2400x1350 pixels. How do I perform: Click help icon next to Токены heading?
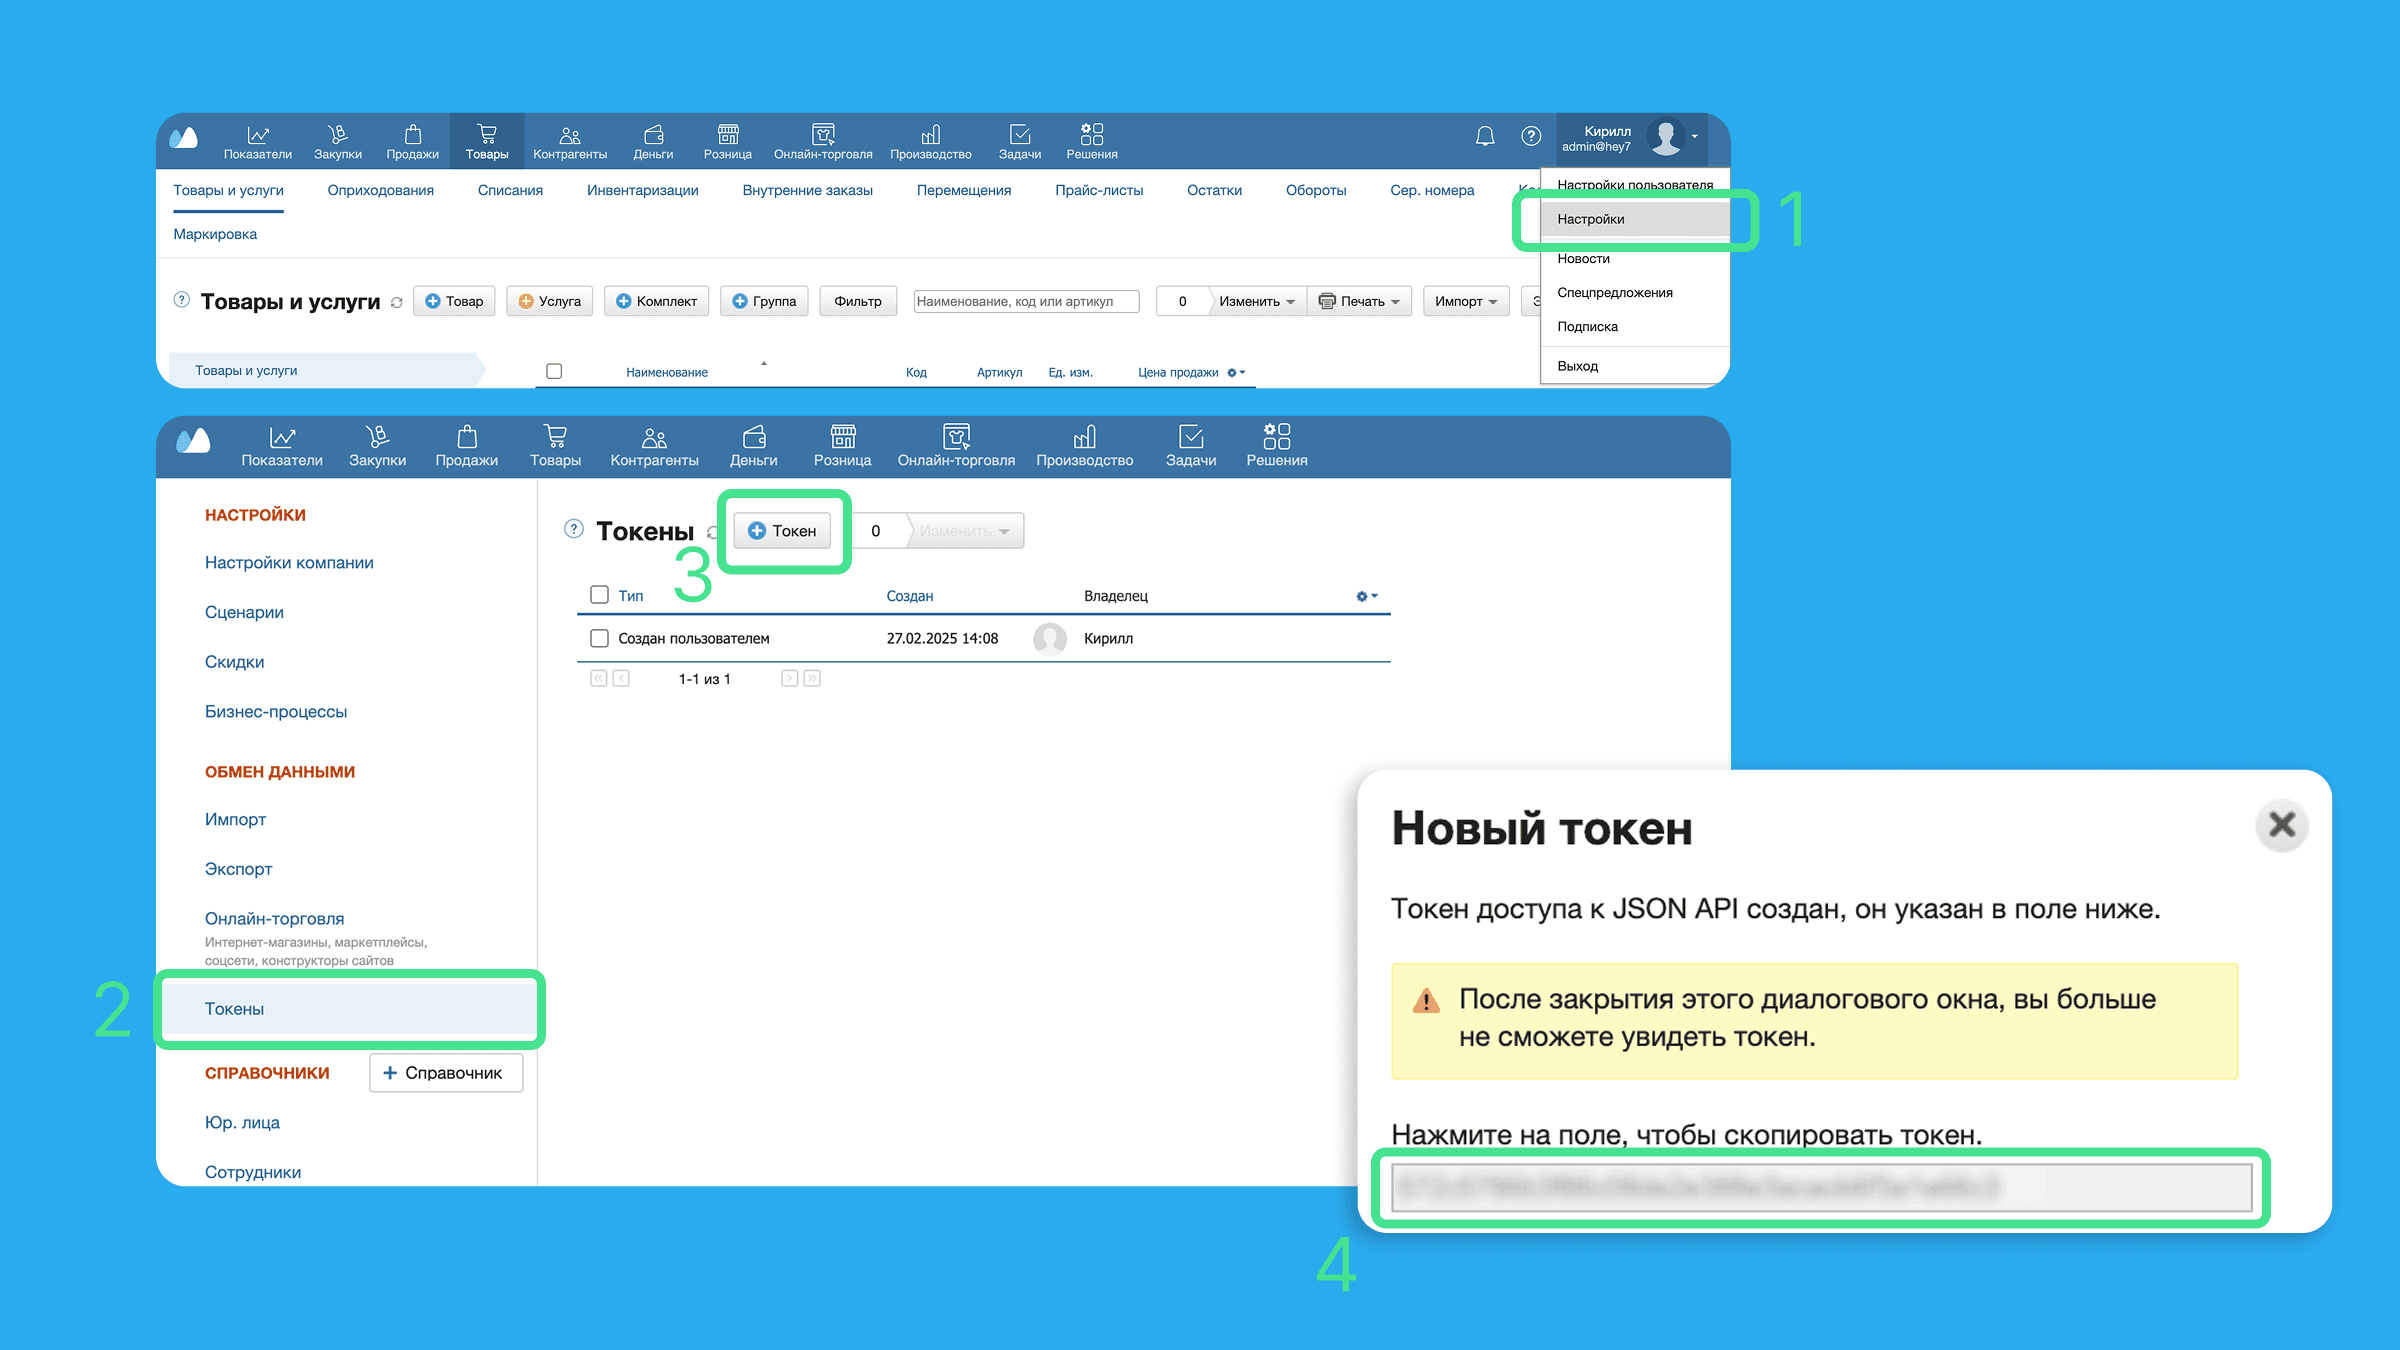pos(573,529)
